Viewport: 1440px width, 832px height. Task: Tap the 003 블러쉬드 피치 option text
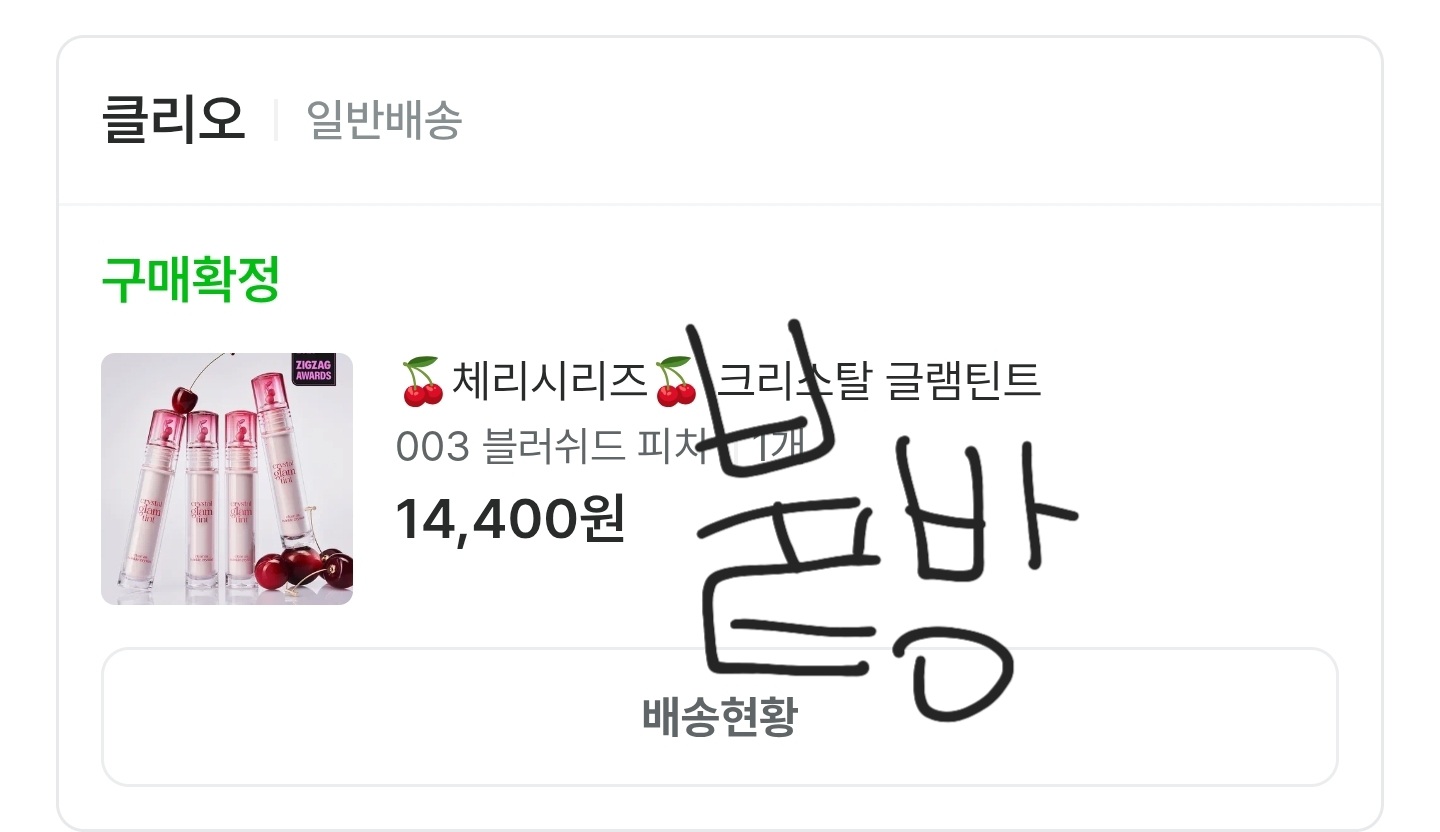(552, 446)
